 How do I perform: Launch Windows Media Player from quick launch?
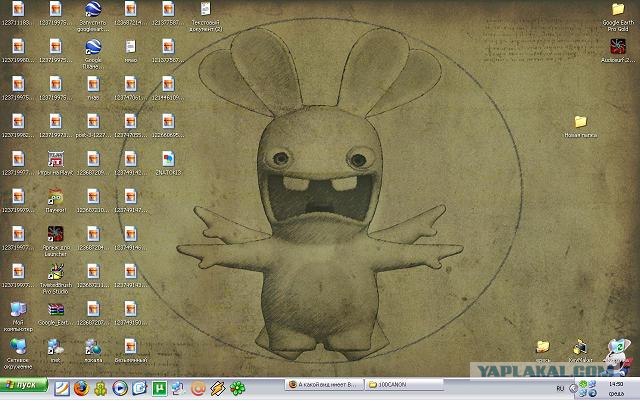pyautogui.click(x=120, y=388)
